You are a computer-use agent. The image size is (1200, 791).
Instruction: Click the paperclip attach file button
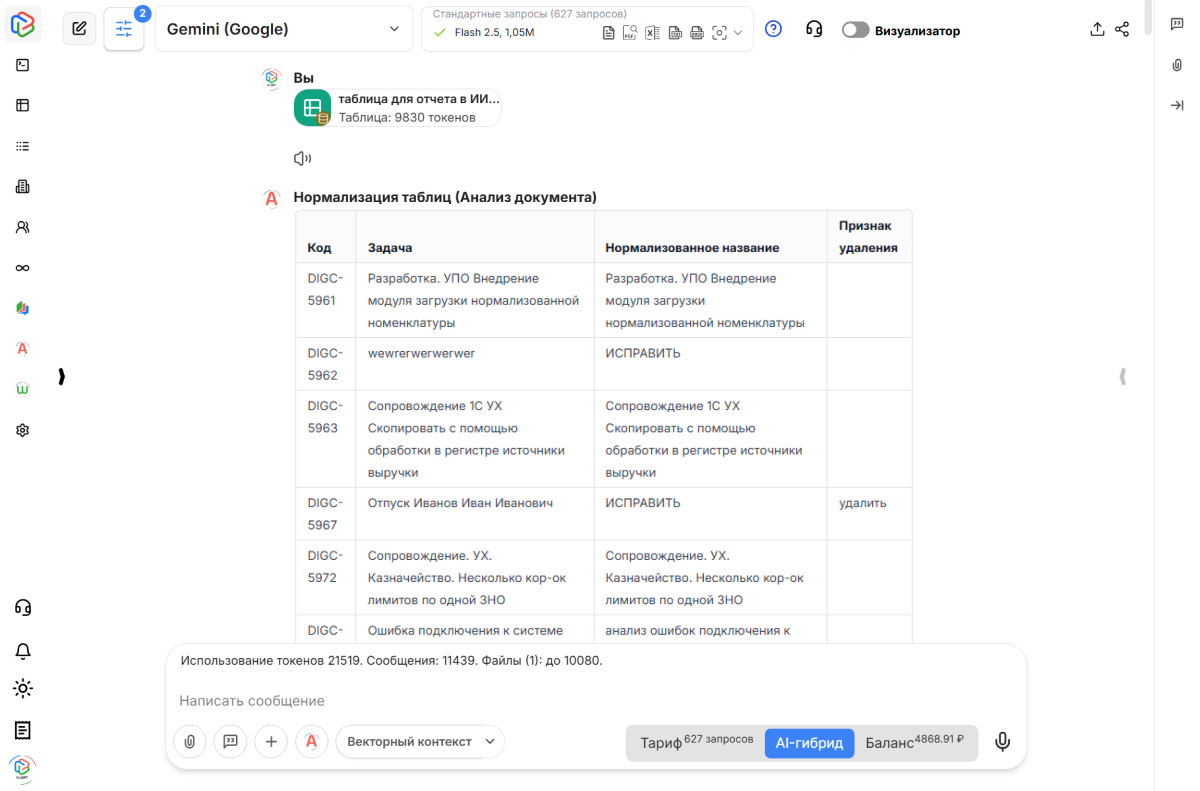pyautogui.click(x=190, y=741)
